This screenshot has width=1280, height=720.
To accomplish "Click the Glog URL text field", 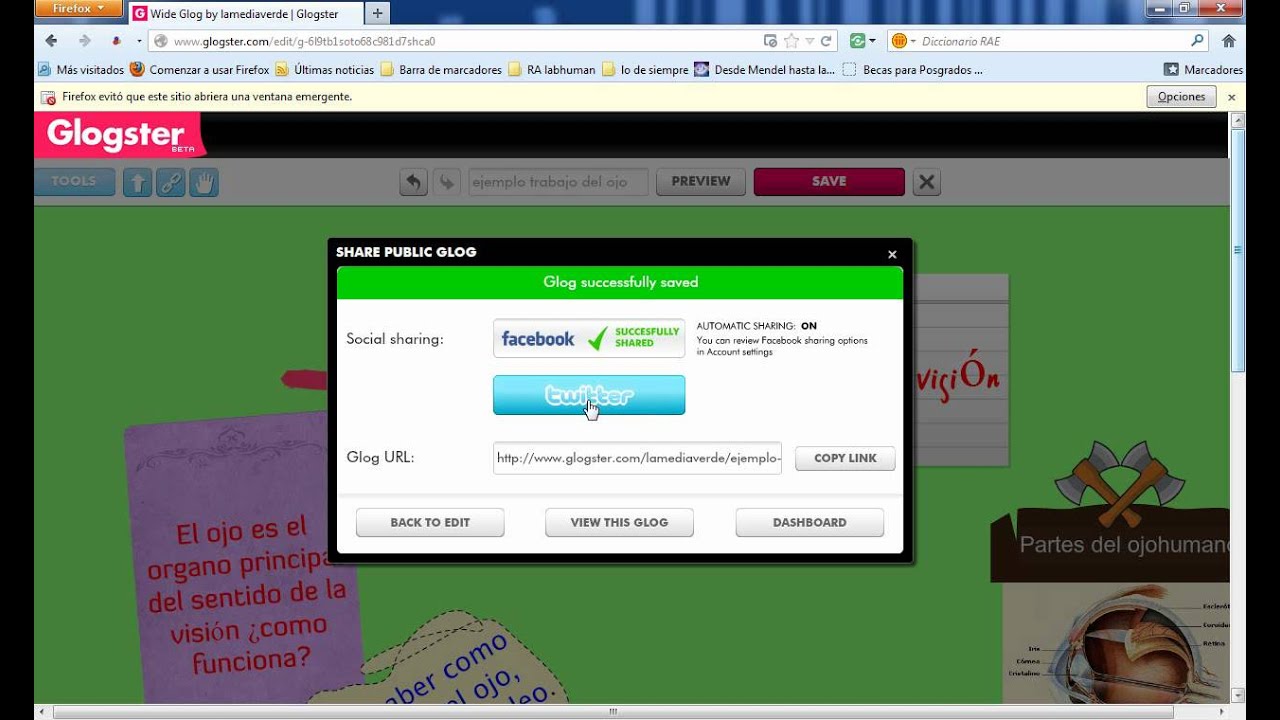I will pos(637,458).
